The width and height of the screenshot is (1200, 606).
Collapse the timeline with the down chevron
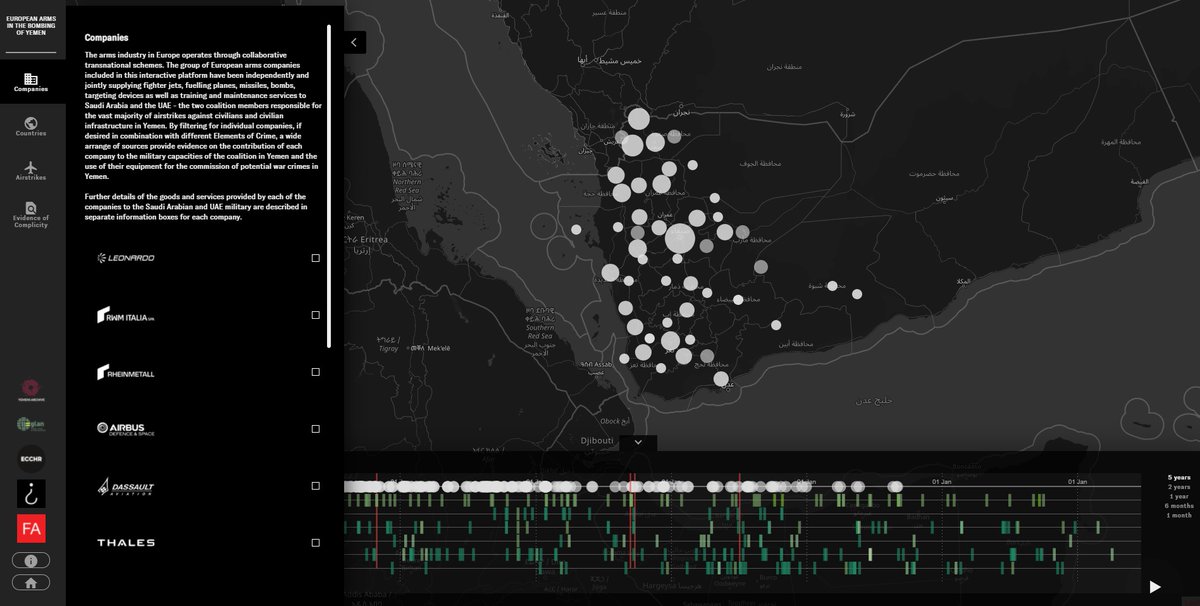click(638, 441)
